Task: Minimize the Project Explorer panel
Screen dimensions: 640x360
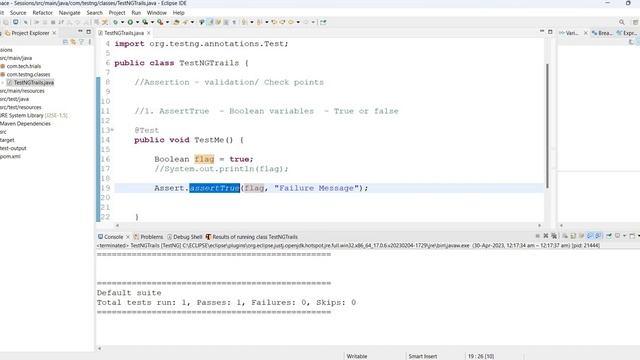Action: 80,31
